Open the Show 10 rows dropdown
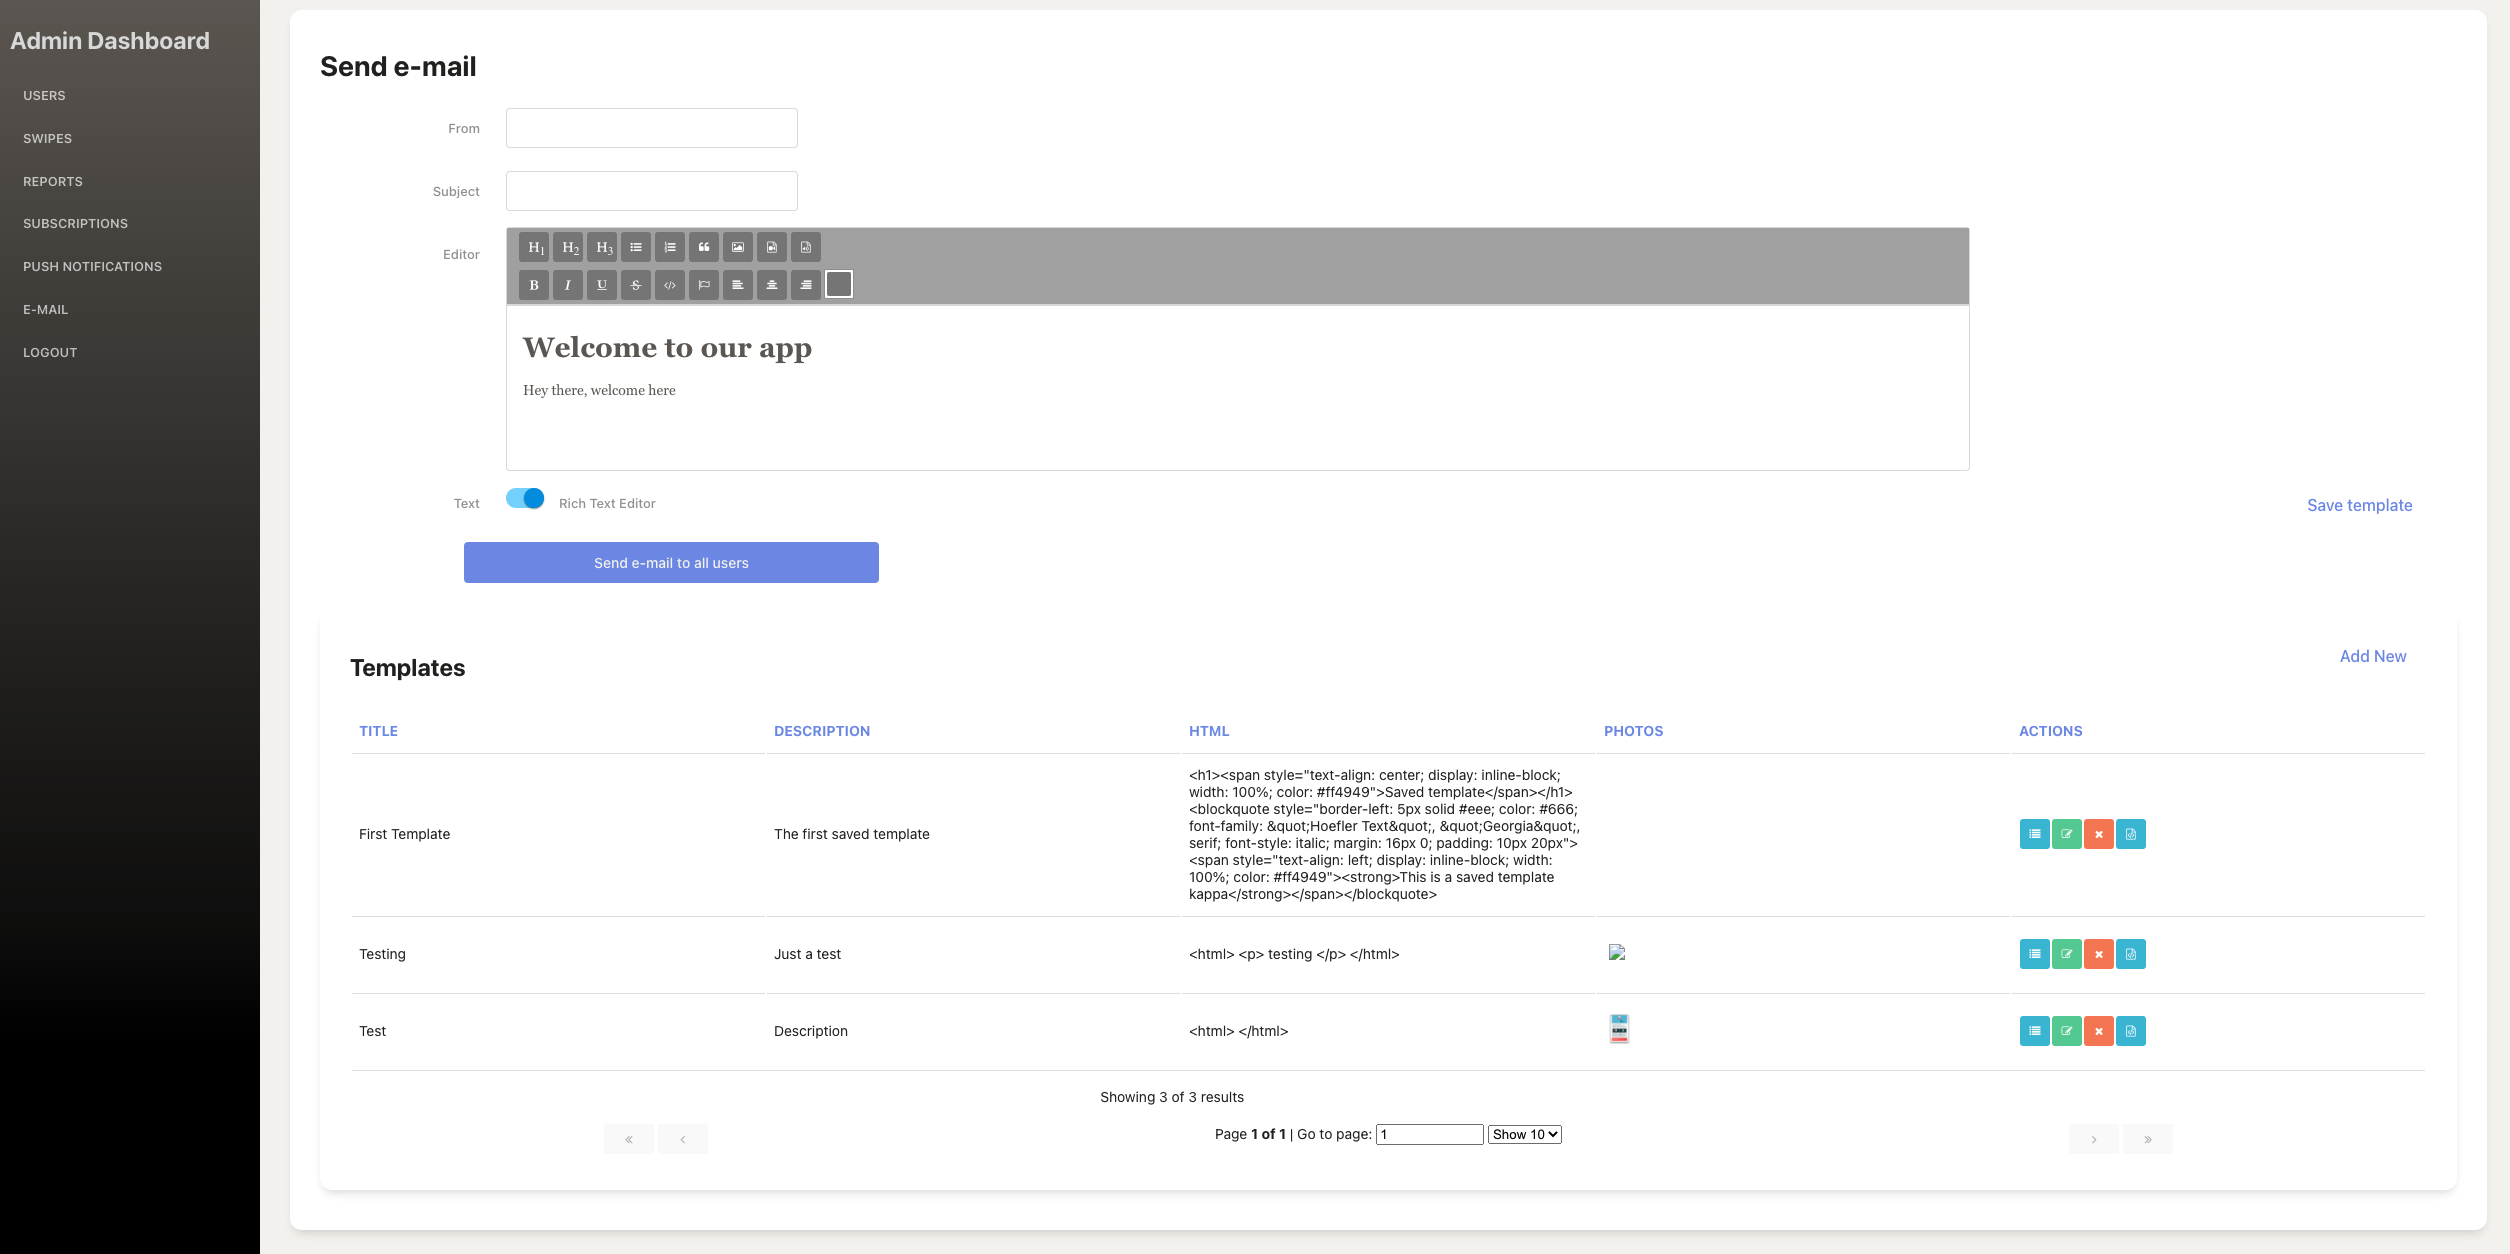Screen dimensions: 2510x1254 [1524, 1134]
